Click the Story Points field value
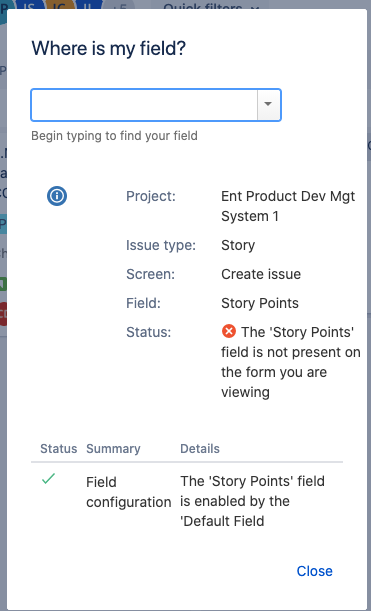 click(x=260, y=303)
